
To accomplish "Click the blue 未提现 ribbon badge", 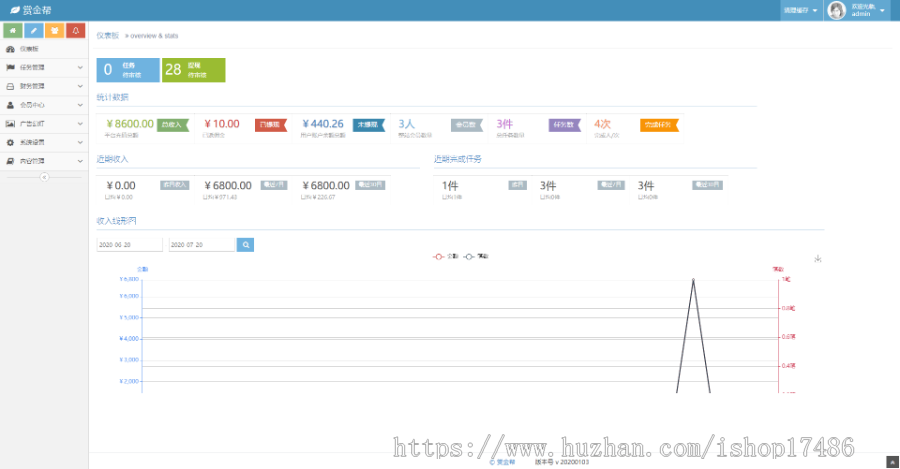I will [368, 125].
